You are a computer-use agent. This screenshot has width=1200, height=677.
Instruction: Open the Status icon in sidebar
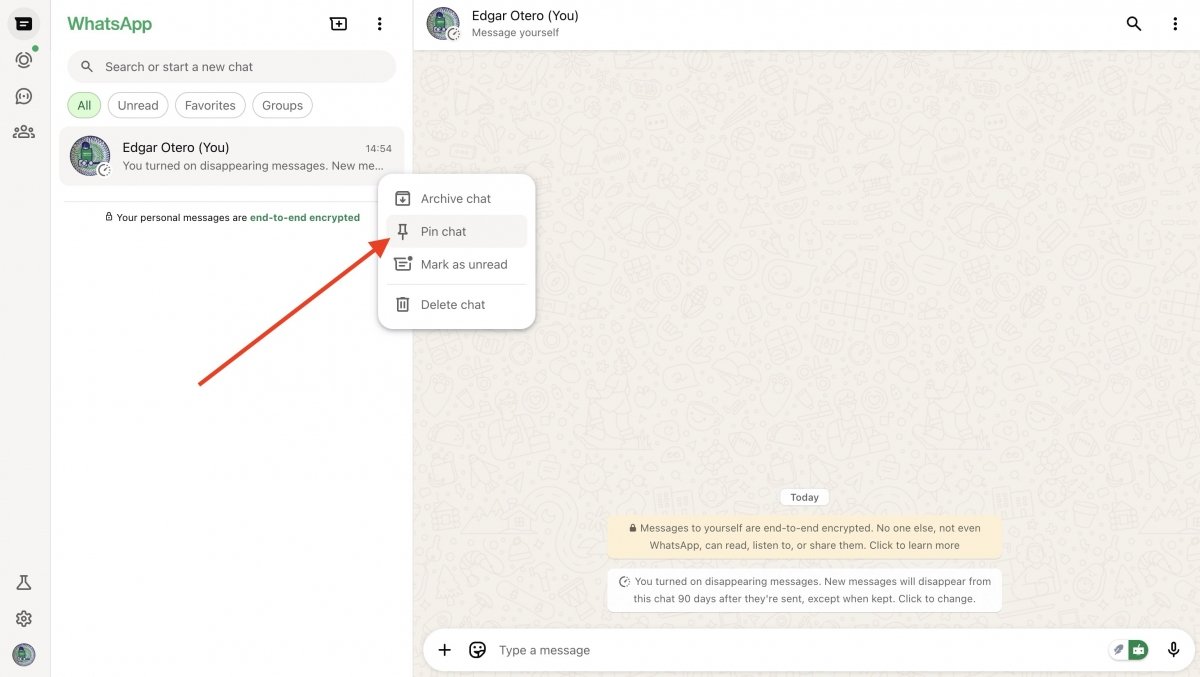coord(24,60)
